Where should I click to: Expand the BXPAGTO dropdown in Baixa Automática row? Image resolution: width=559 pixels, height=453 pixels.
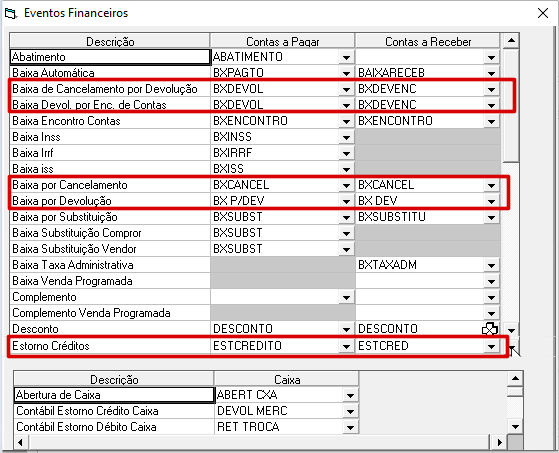point(346,73)
